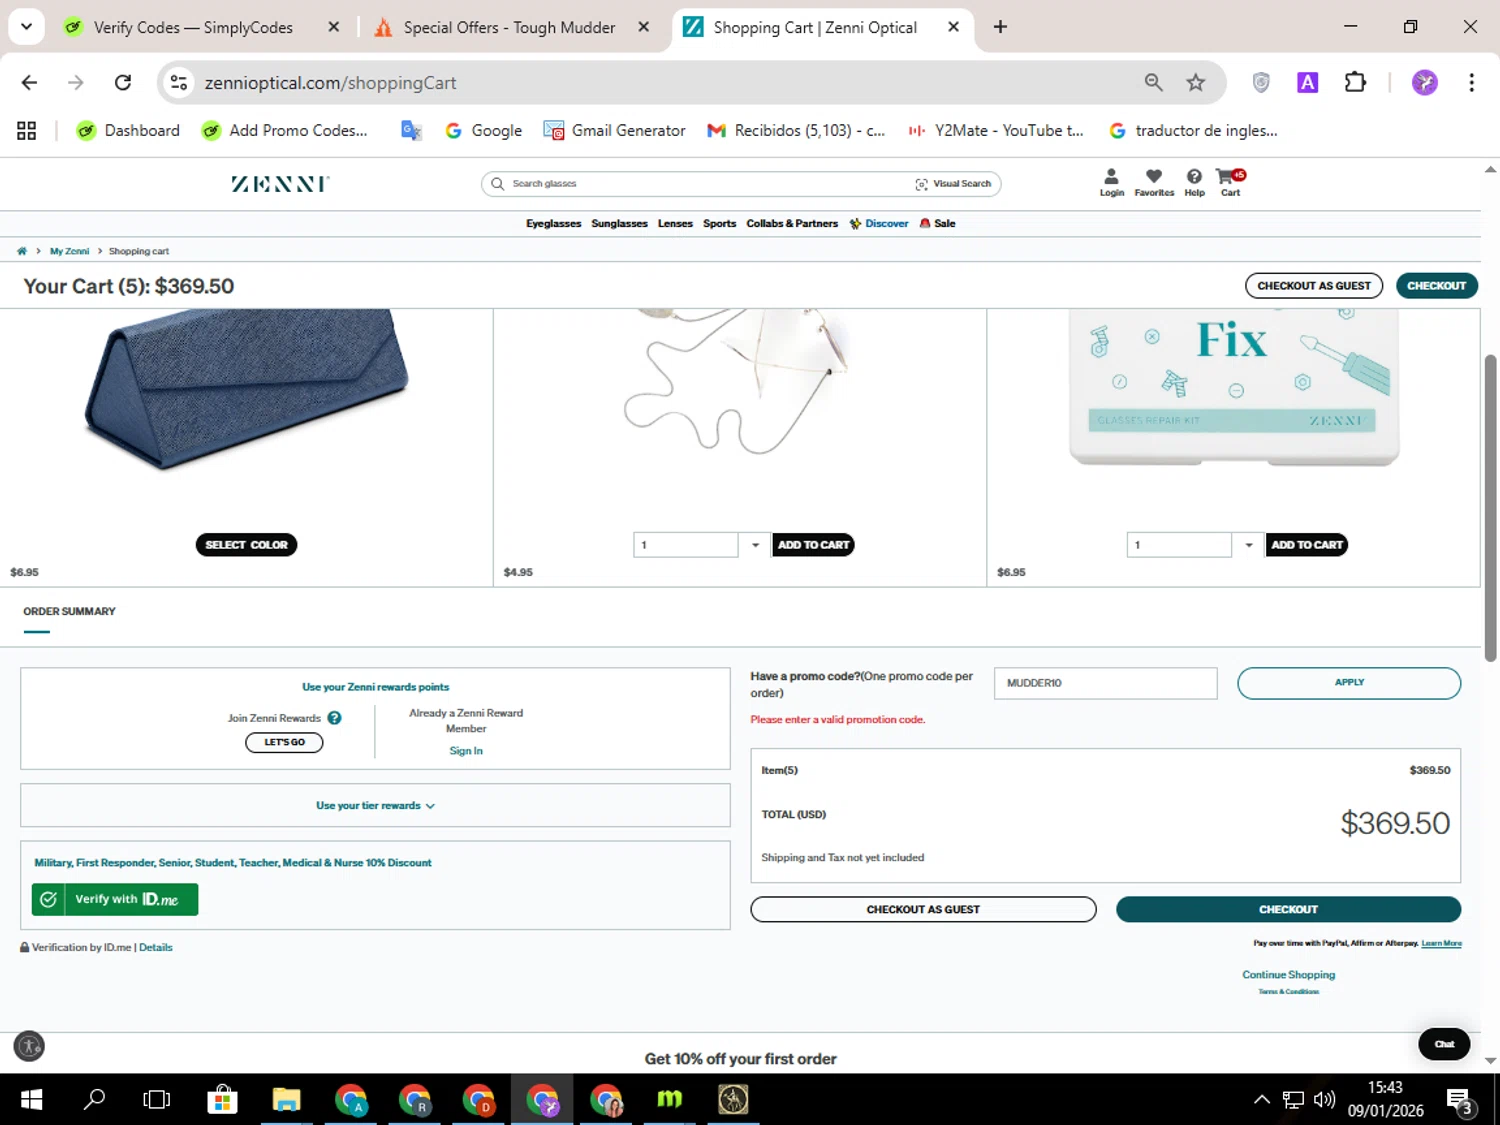Viewport: 1500px width, 1125px height.
Task: Add the $6.95 repair kit to cart
Action: click(x=1307, y=545)
